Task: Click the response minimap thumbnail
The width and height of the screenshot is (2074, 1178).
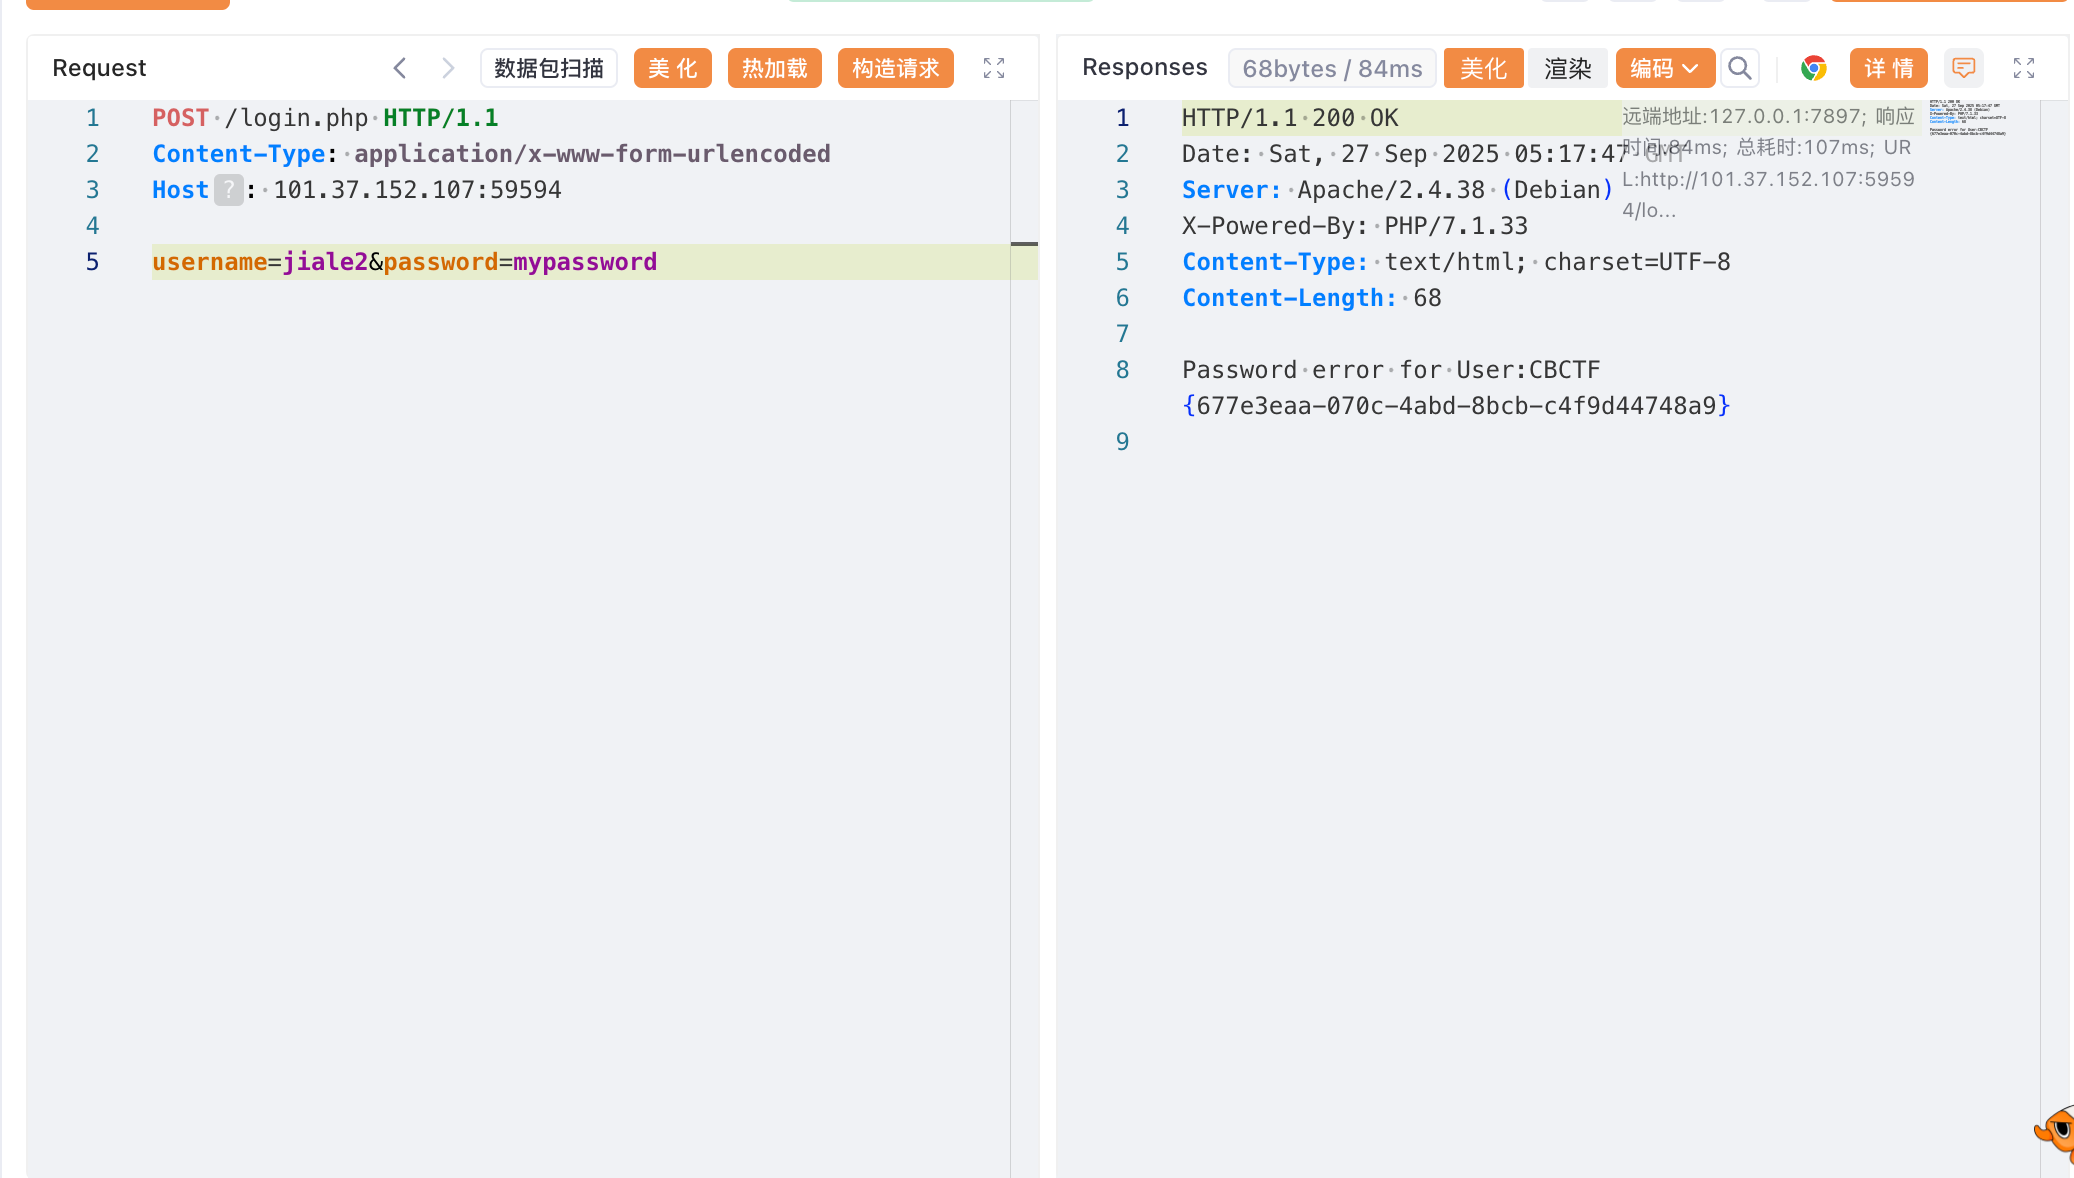Action: (x=1967, y=118)
